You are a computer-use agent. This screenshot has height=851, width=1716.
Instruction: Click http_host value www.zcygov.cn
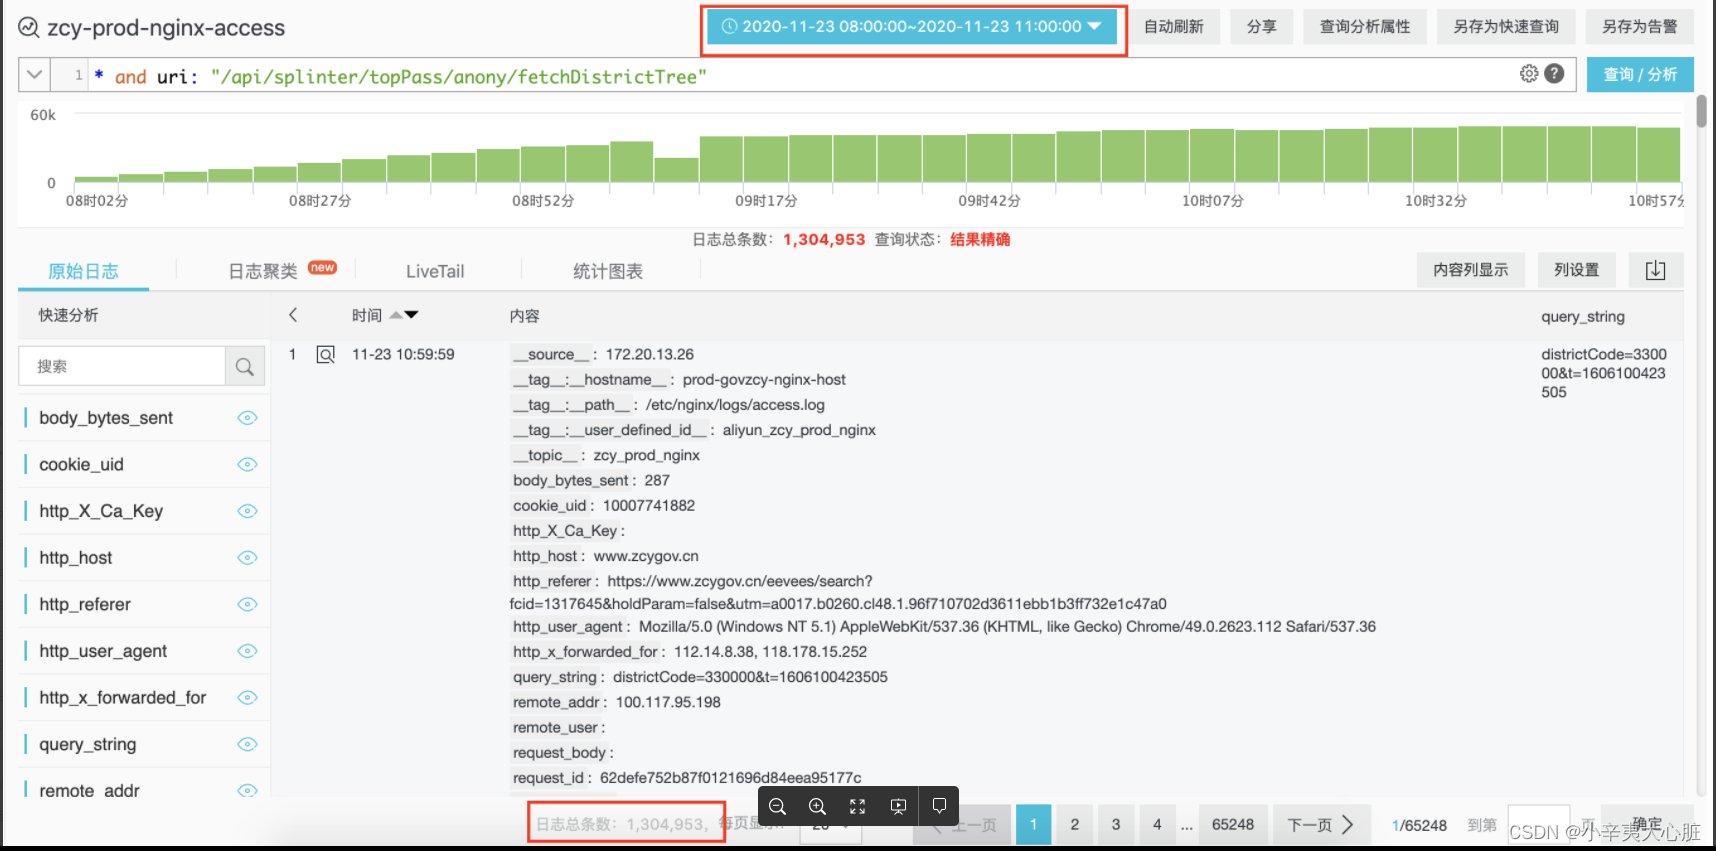tap(646, 556)
